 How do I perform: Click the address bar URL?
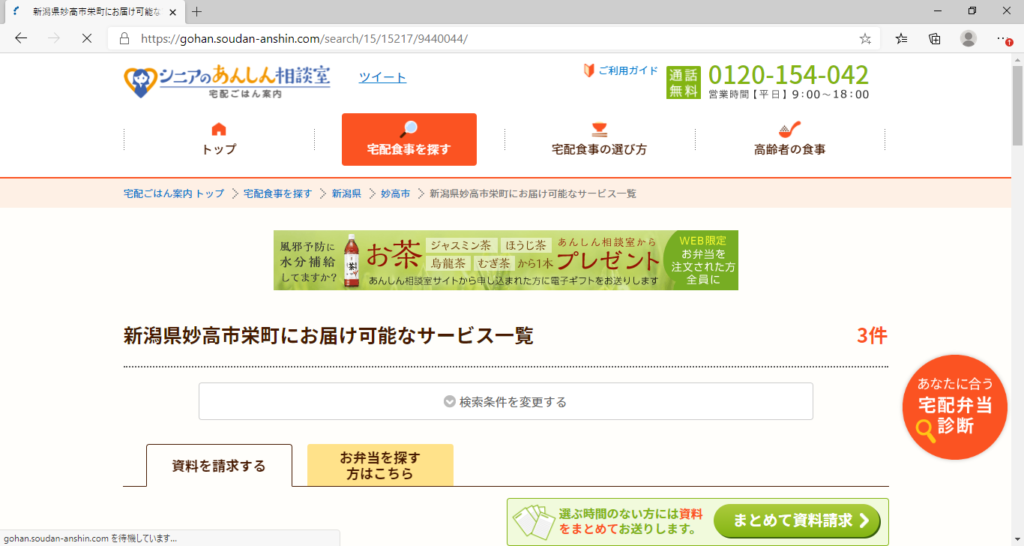click(304, 39)
